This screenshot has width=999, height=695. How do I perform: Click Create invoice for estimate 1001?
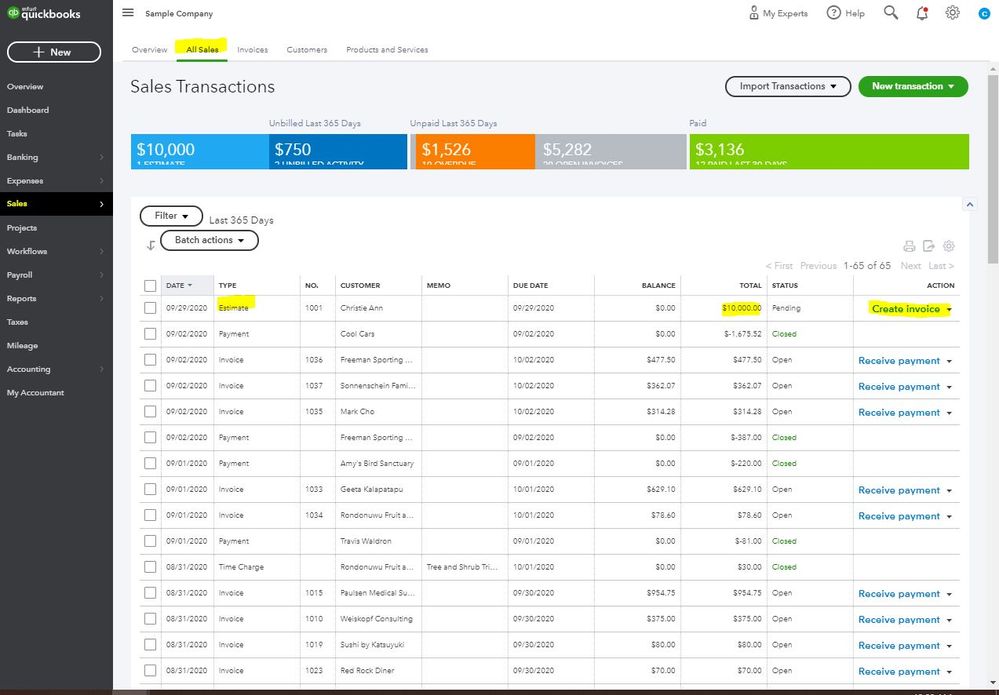905,309
